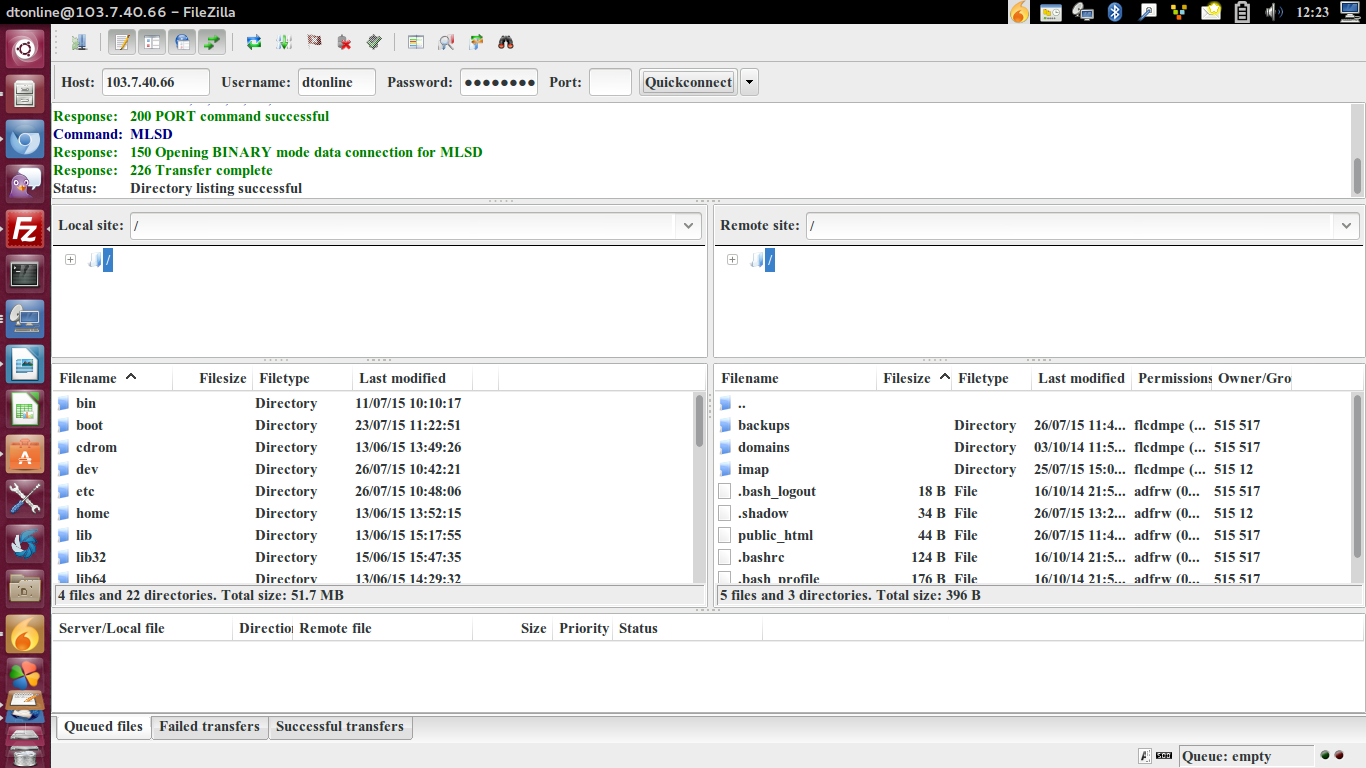Toggle the remote directory tree view
1366x768 pixels.
(182, 42)
